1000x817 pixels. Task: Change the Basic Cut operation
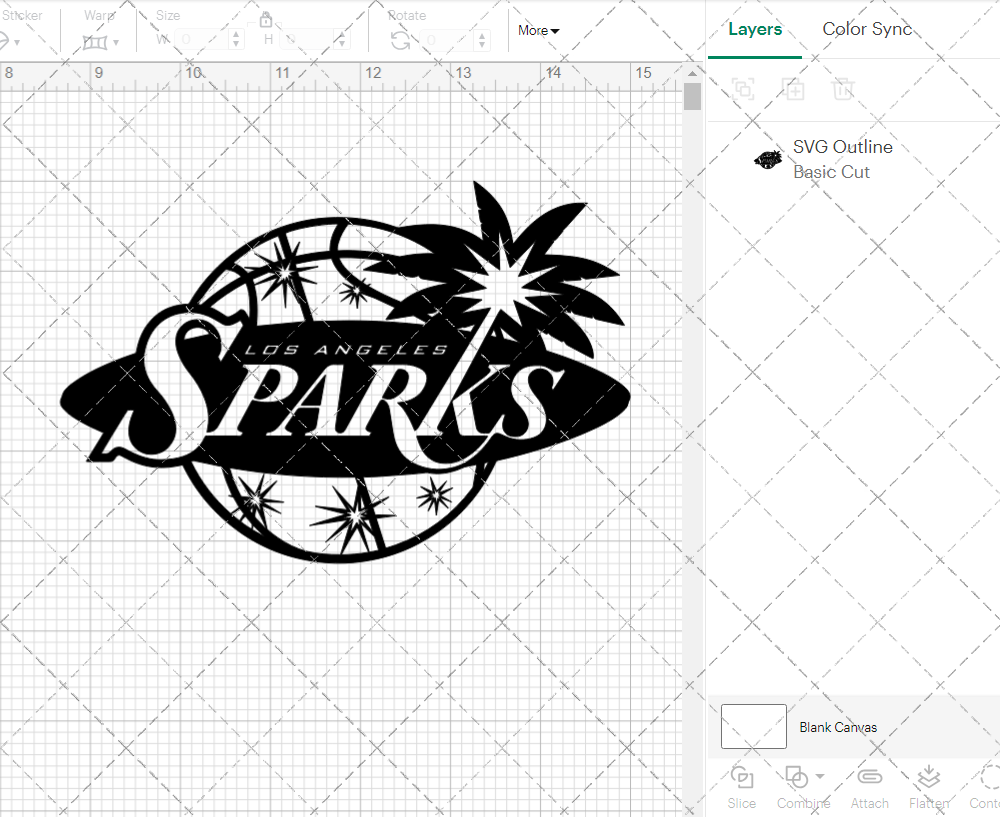click(x=831, y=171)
